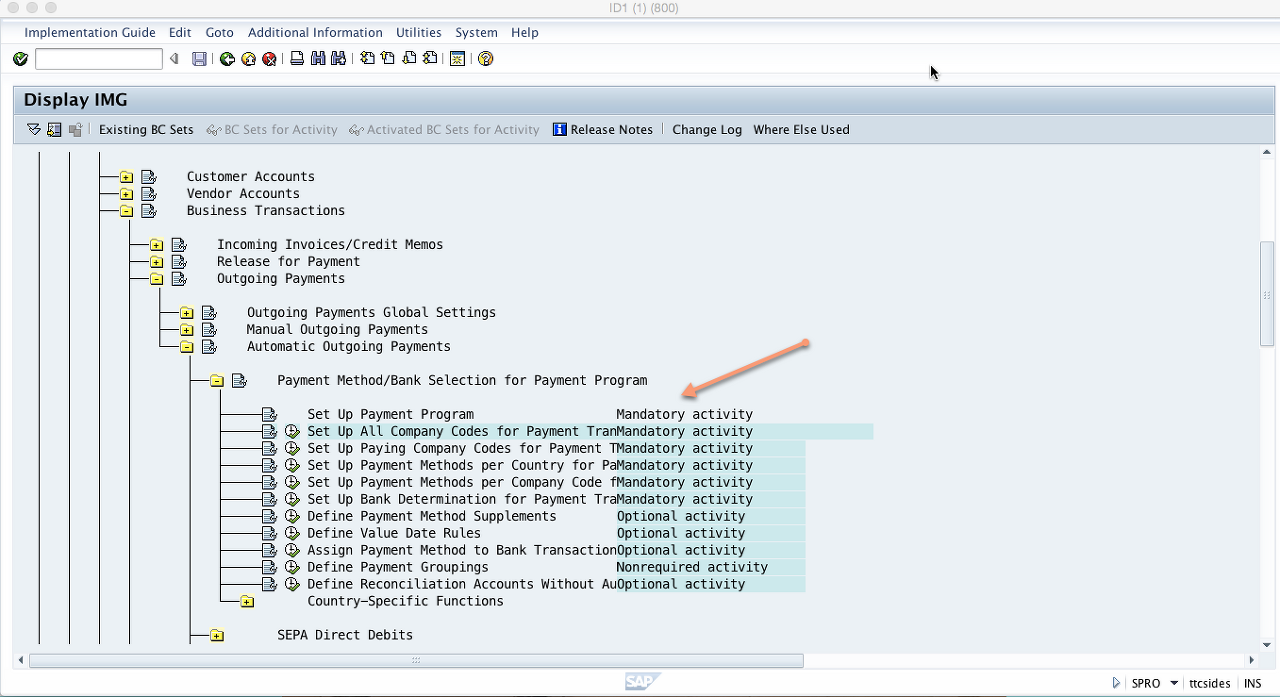The image size is (1280, 697).
Task: Open documentation icon beside Customer Accounts
Action: (149, 177)
